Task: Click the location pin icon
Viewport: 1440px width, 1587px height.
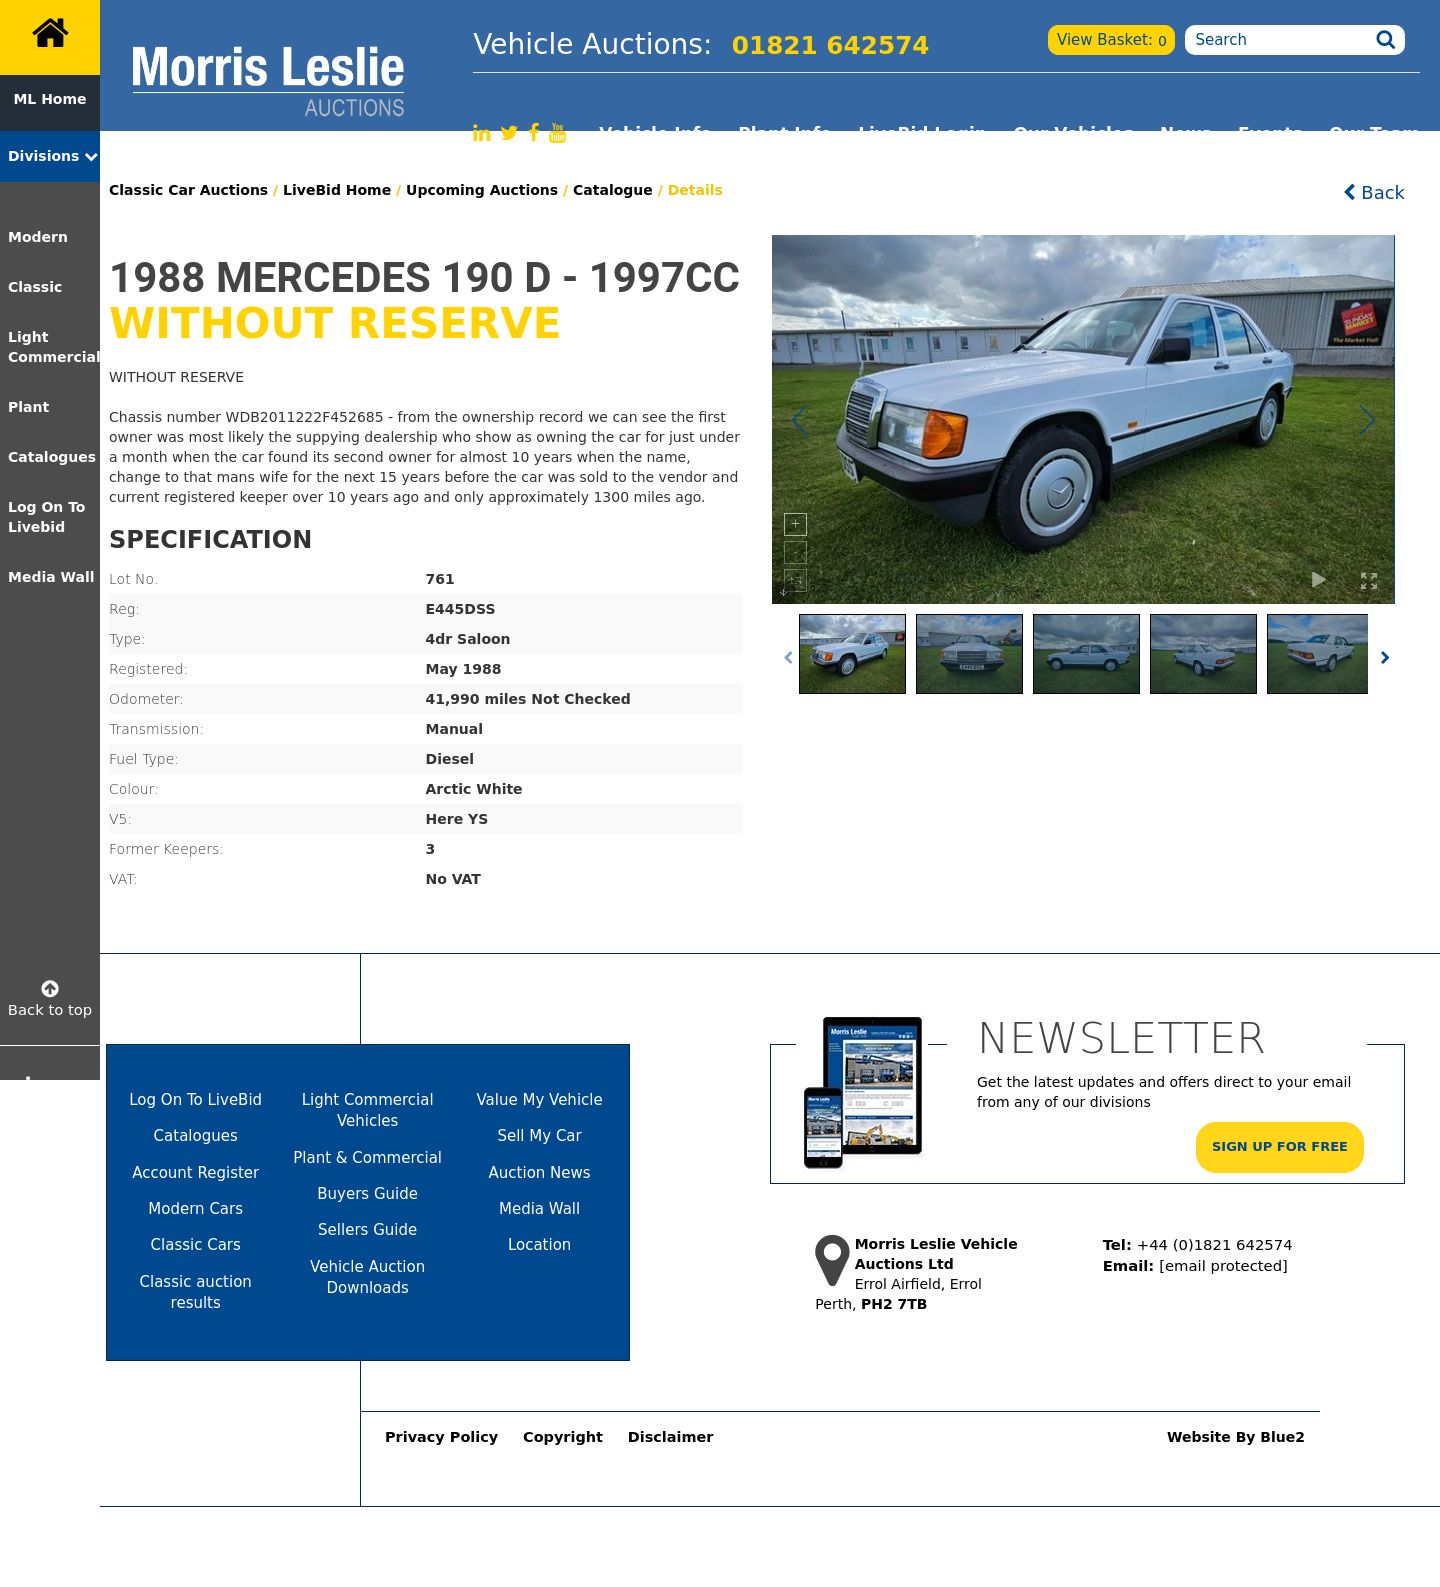Action: point(832,1260)
